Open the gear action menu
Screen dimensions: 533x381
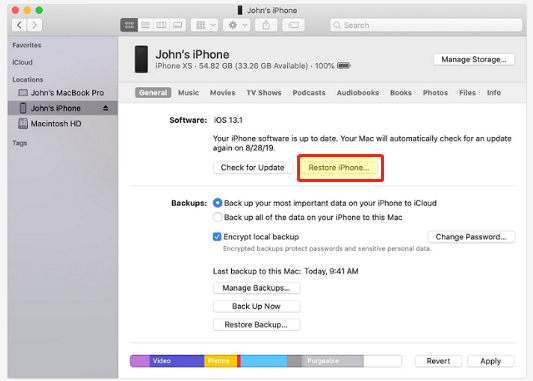pos(237,25)
